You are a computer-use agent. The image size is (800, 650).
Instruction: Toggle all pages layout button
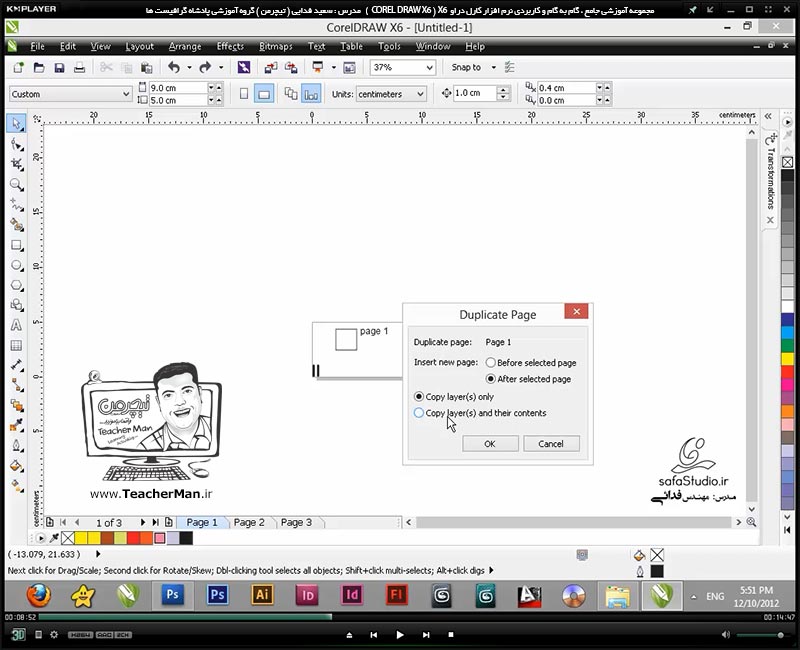pos(291,94)
